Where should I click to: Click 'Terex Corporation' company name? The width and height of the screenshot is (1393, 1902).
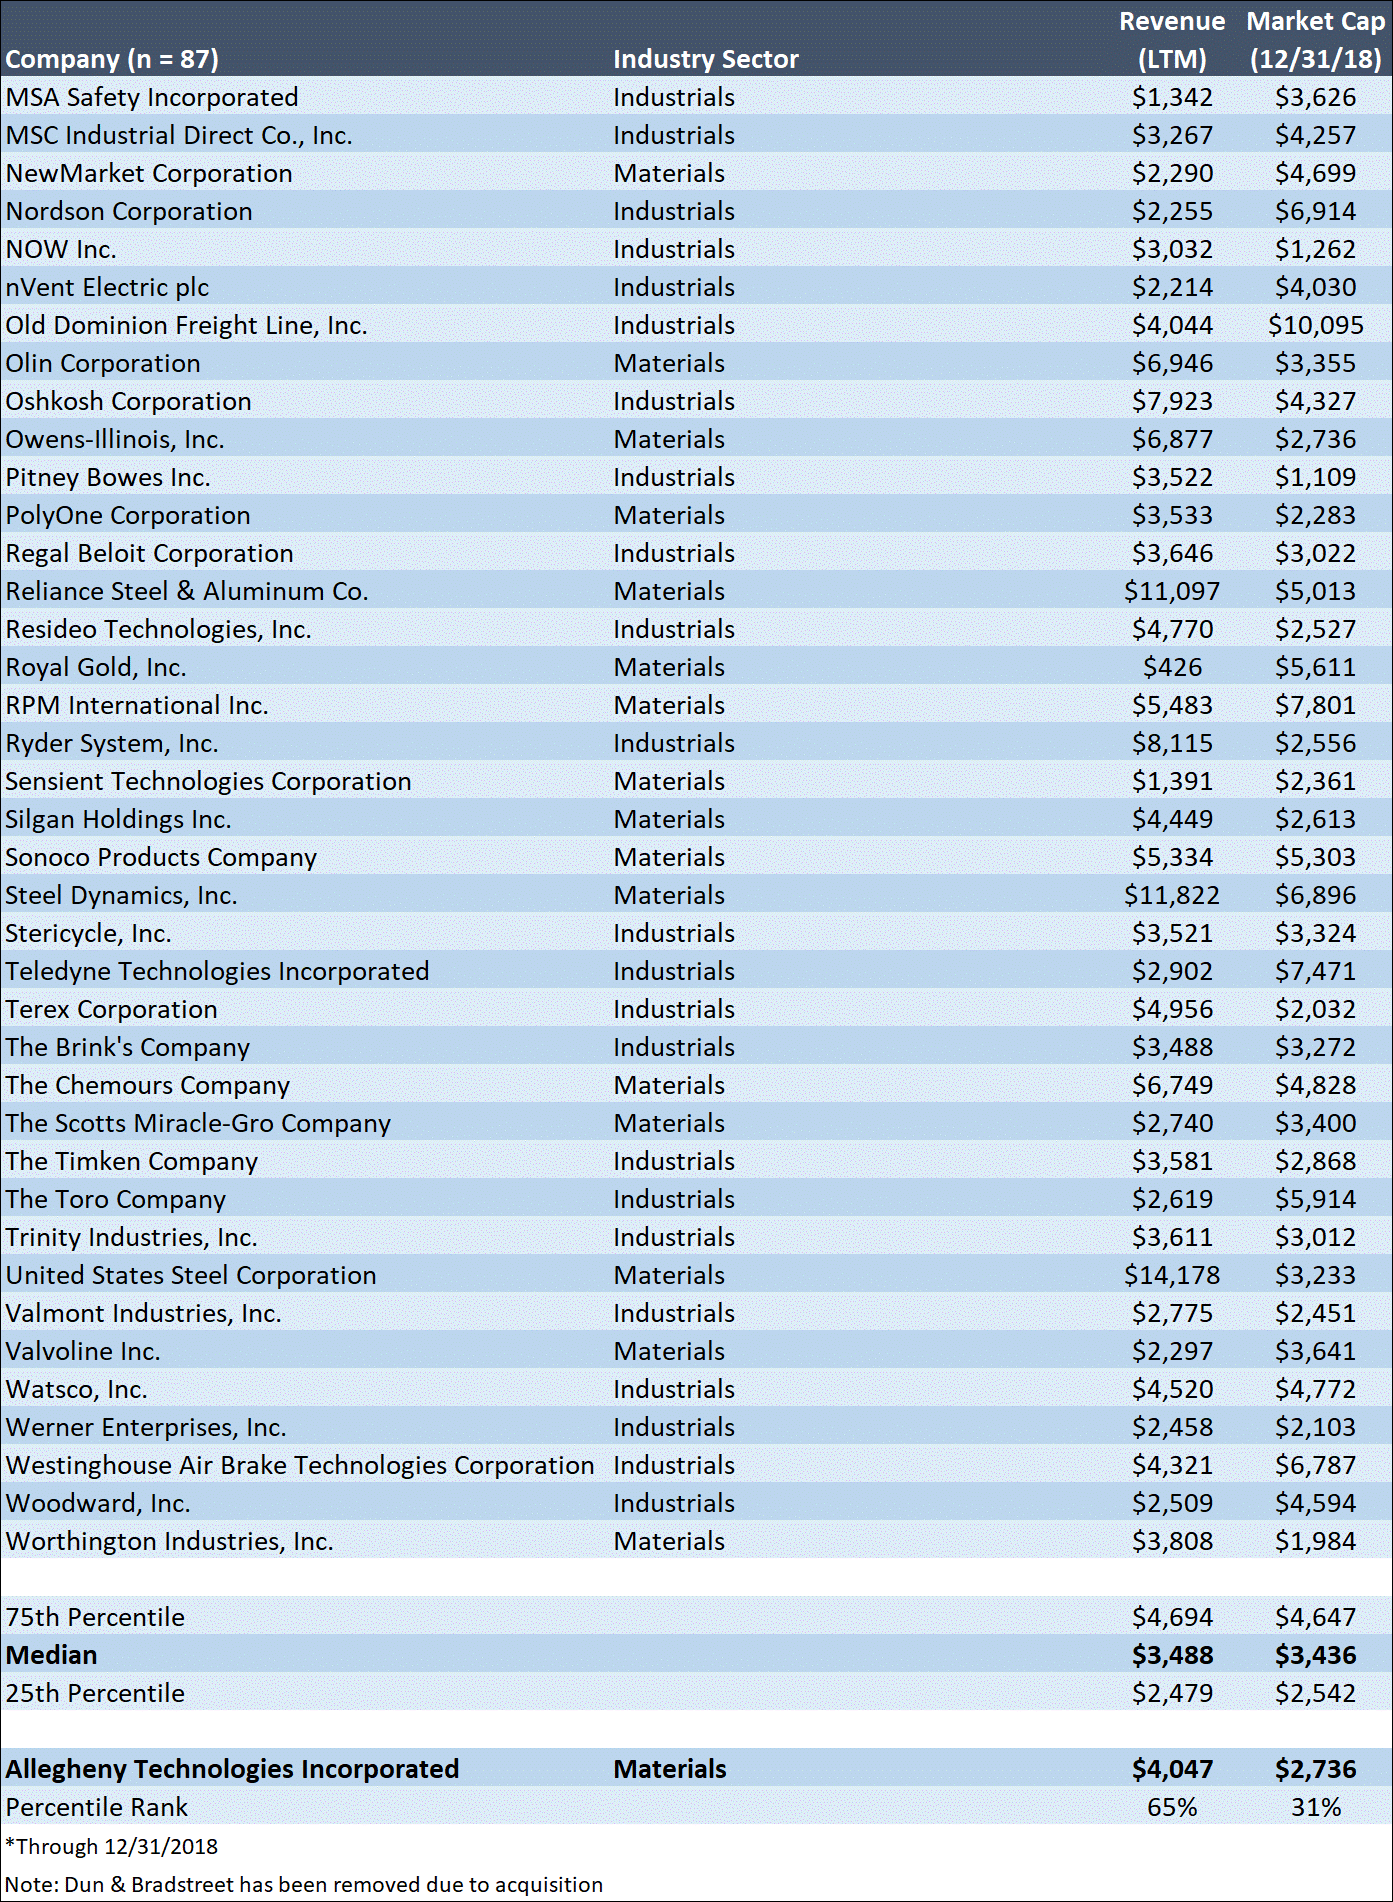click(111, 1009)
